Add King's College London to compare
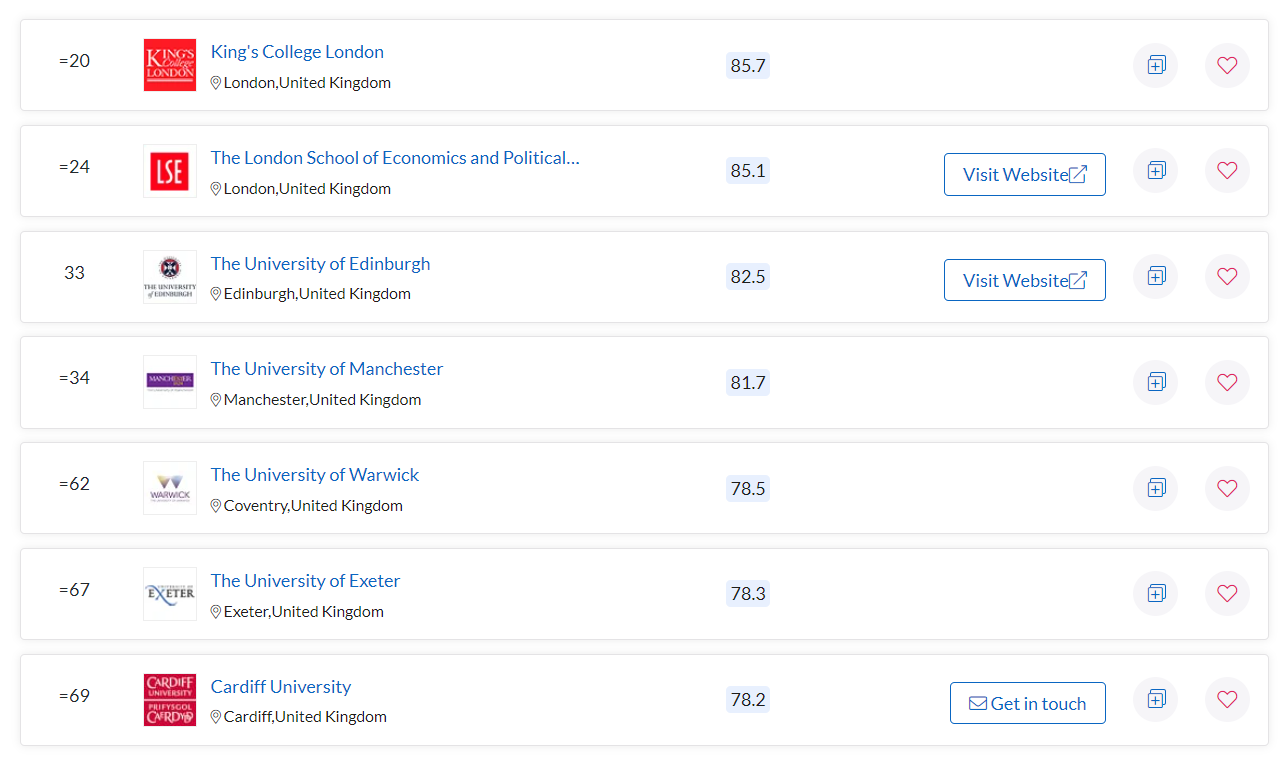Screen dimensions: 1286x761 click(x=1156, y=65)
